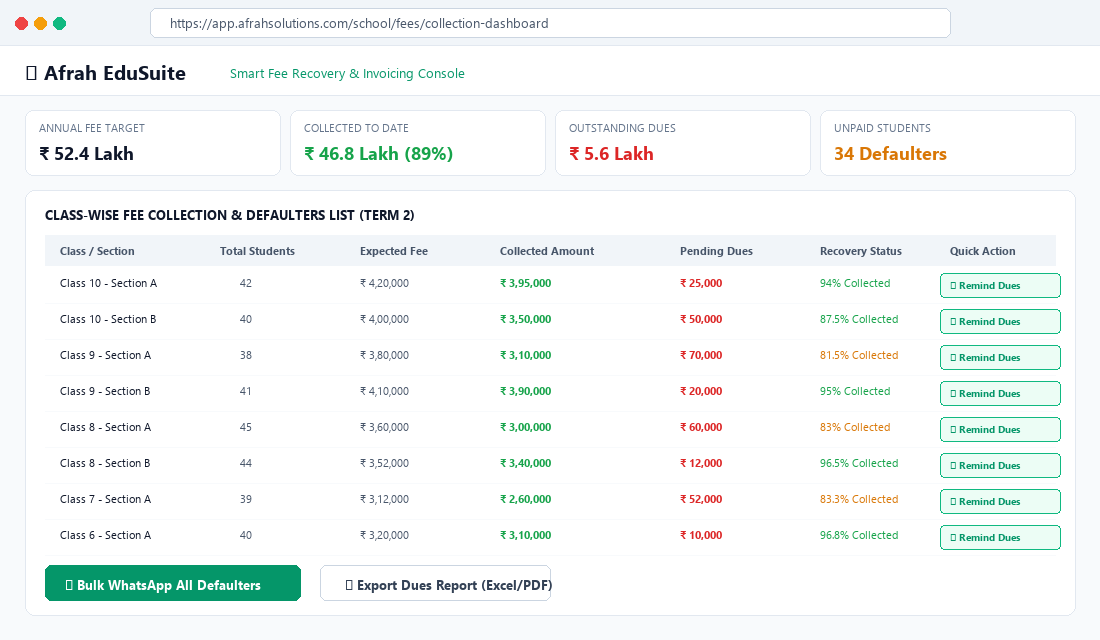1100x640 pixels.
Task: Select the Class 7 - Section A row label
Action: pos(105,500)
